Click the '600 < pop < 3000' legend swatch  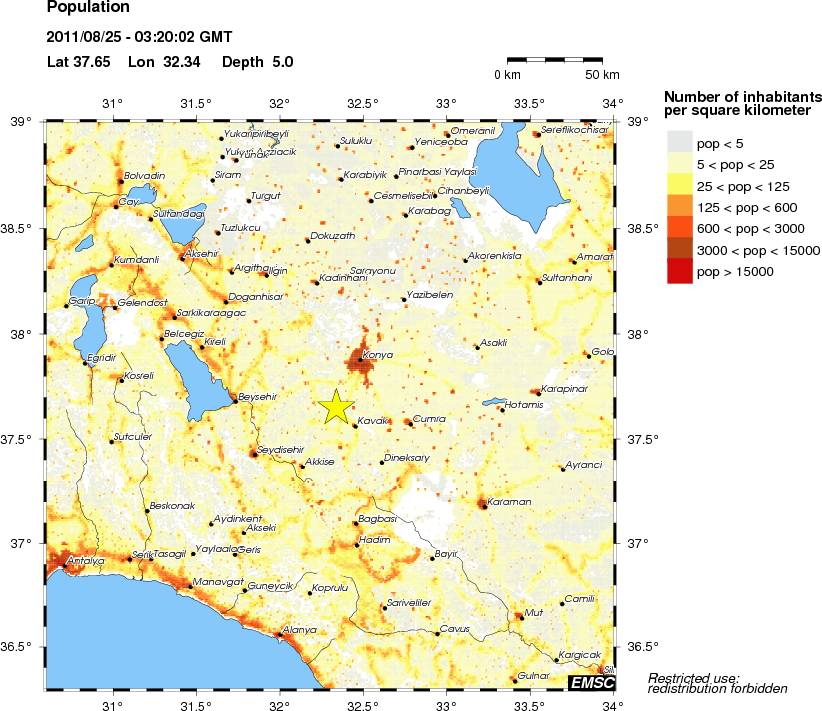click(x=680, y=229)
